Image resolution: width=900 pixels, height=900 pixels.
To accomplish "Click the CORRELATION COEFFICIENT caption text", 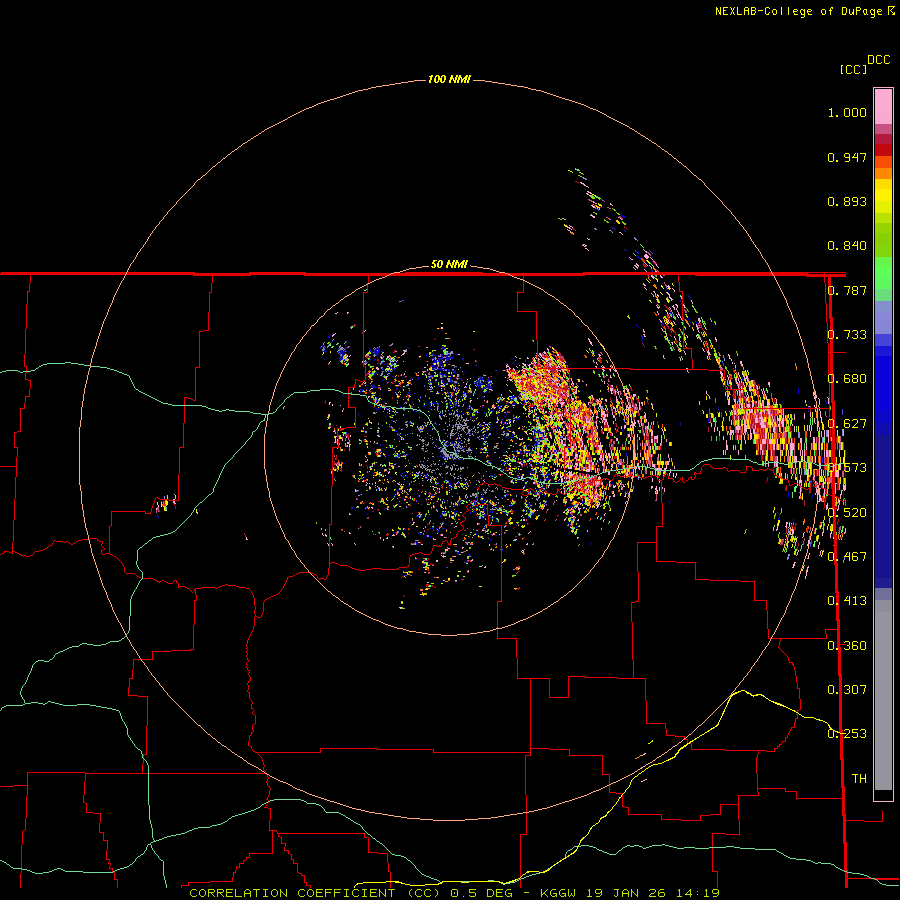I will [314, 893].
